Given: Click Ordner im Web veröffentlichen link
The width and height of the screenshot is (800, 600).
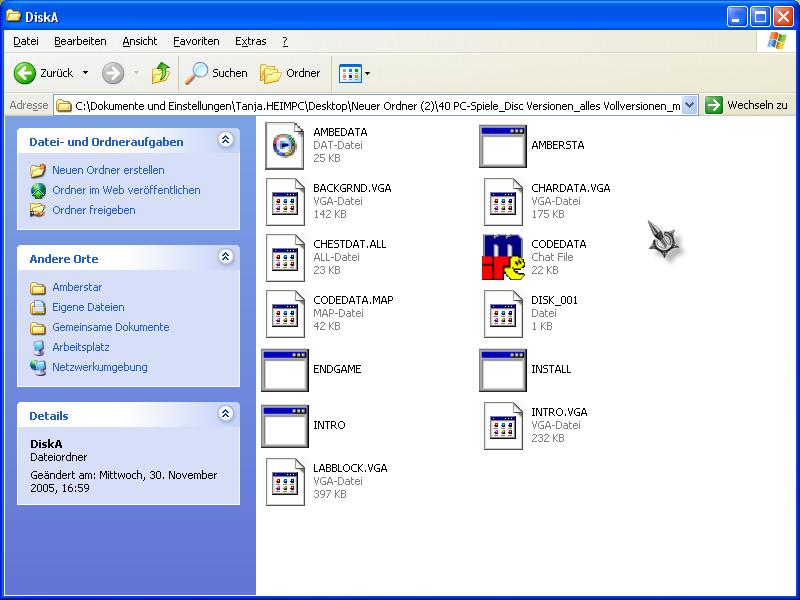Looking at the screenshot, I should tap(126, 190).
